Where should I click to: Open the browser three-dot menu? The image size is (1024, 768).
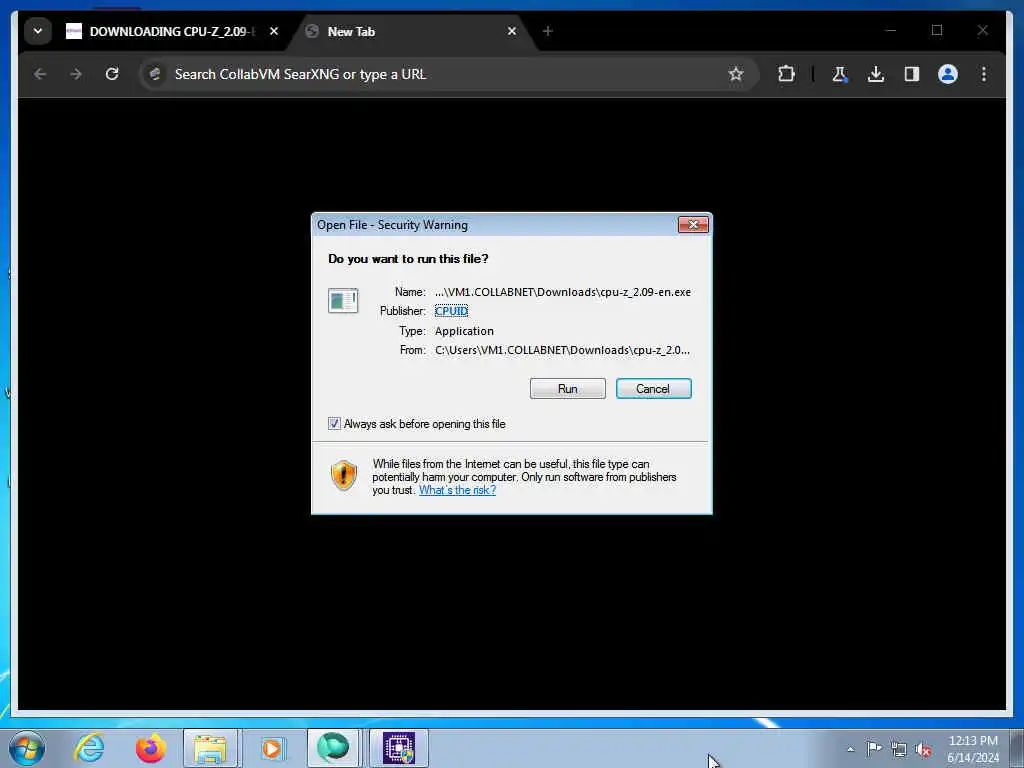click(984, 74)
